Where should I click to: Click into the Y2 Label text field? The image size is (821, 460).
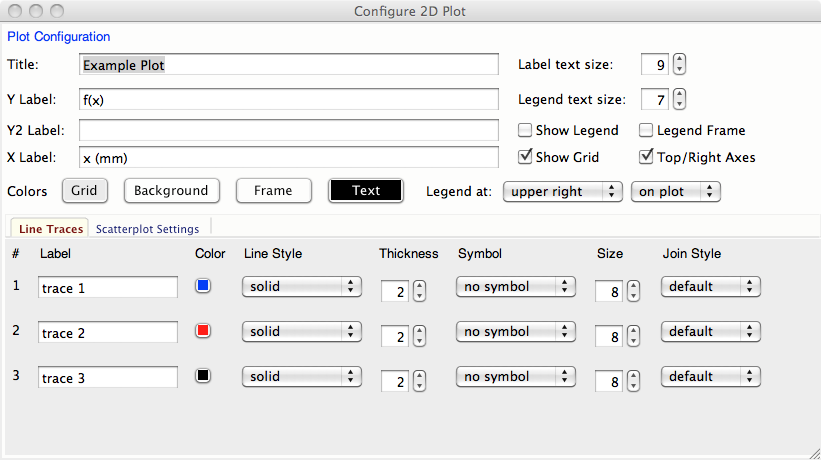click(288, 131)
